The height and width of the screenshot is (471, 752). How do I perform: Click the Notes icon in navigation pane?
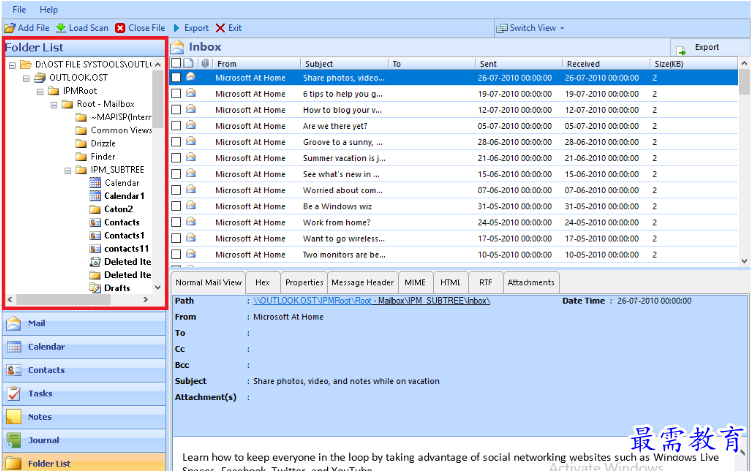point(14,417)
